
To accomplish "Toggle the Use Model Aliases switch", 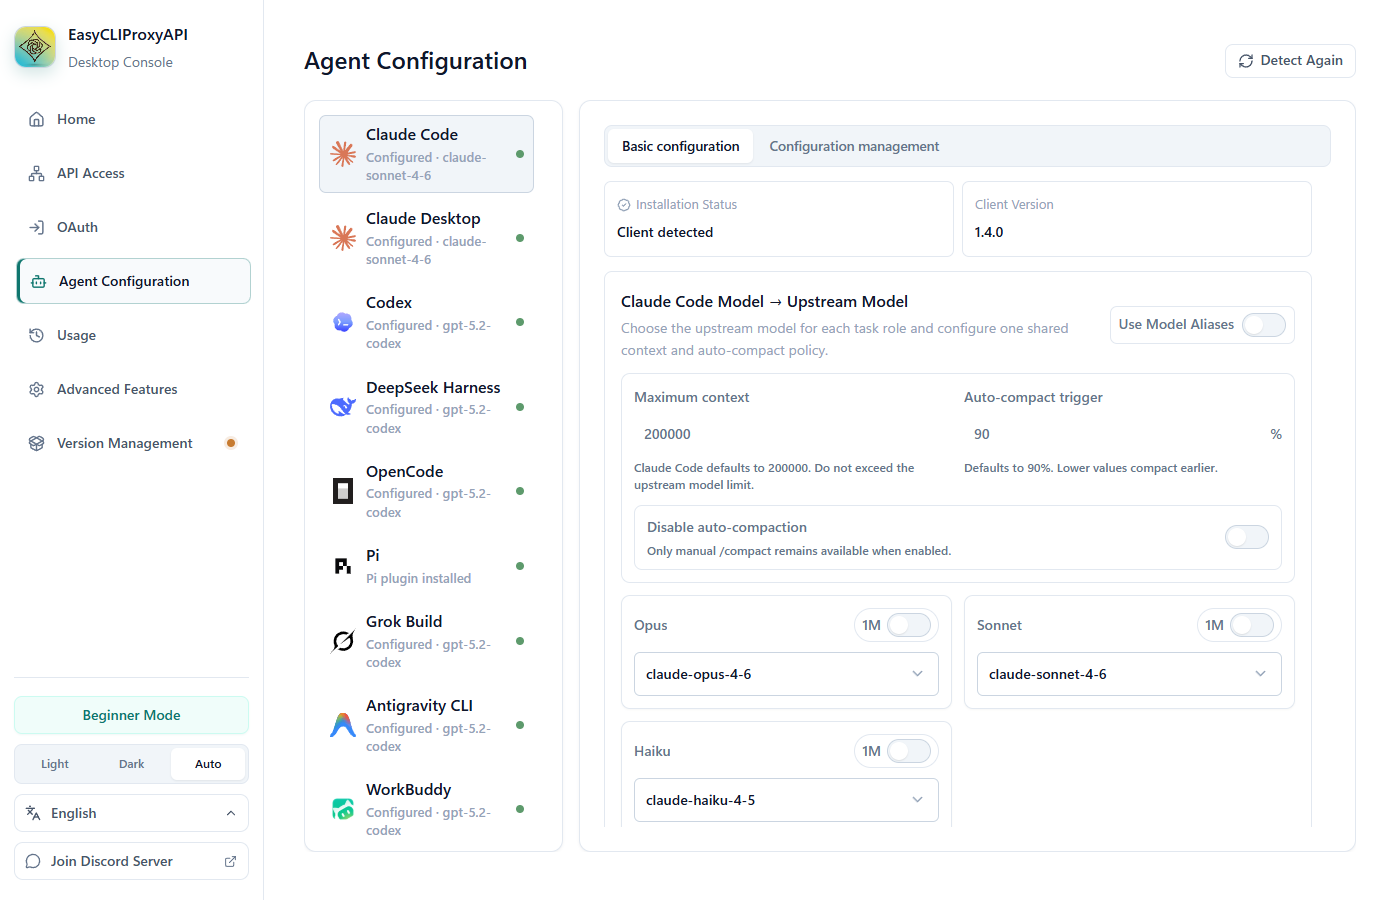I will (1264, 325).
